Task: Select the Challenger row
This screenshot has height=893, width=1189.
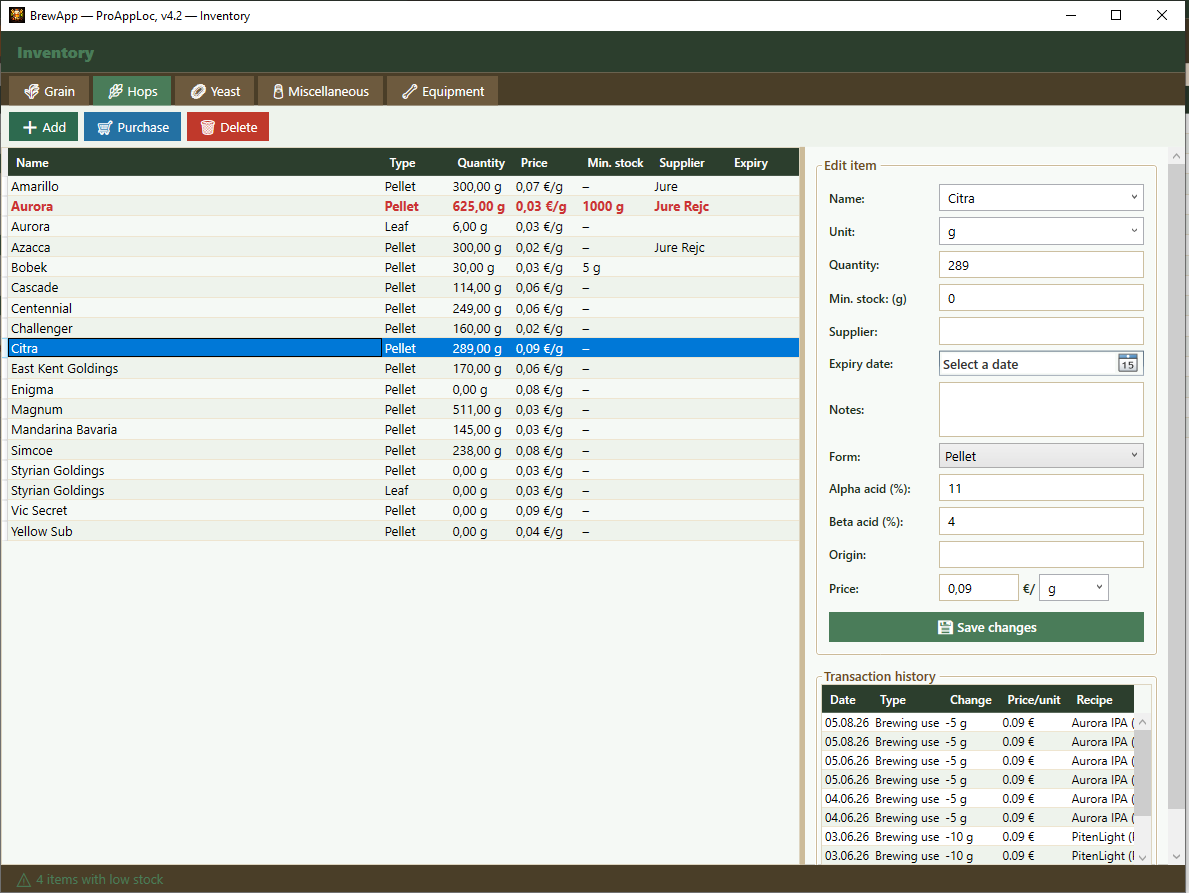Action: coord(403,328)
